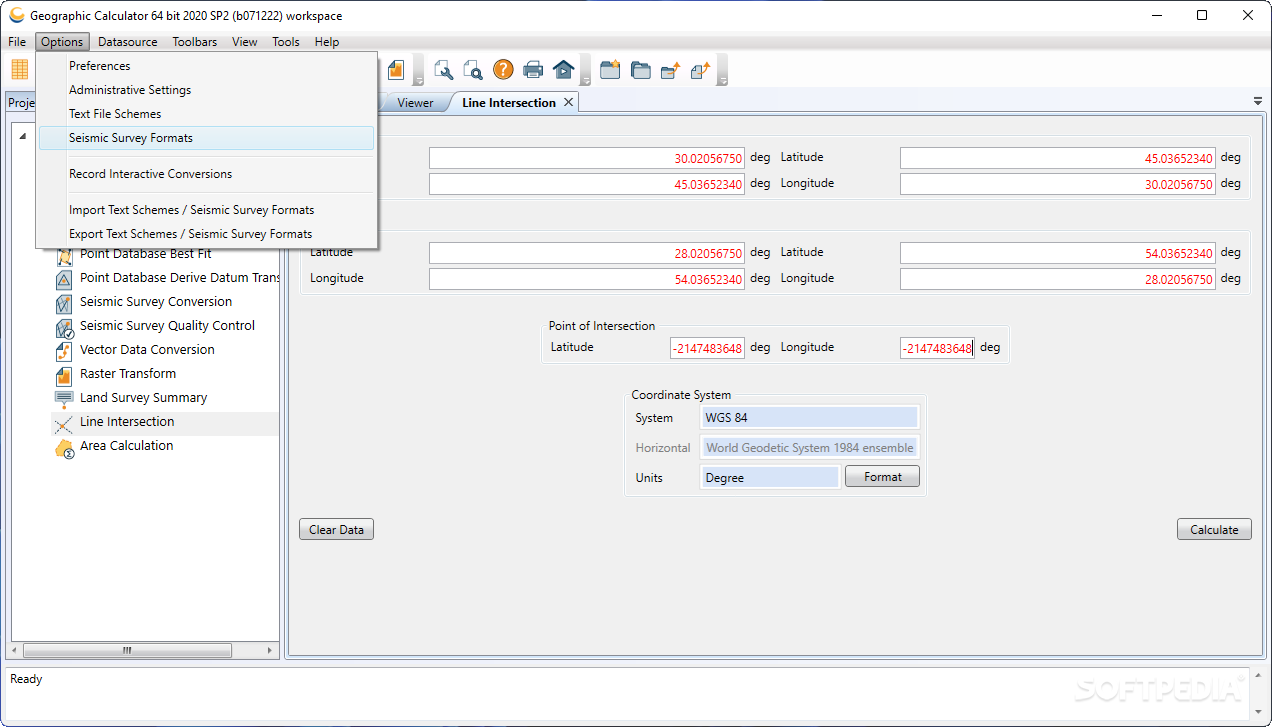
Task: Click the raster document toolbar icon
Action: [x=397, y=69]
